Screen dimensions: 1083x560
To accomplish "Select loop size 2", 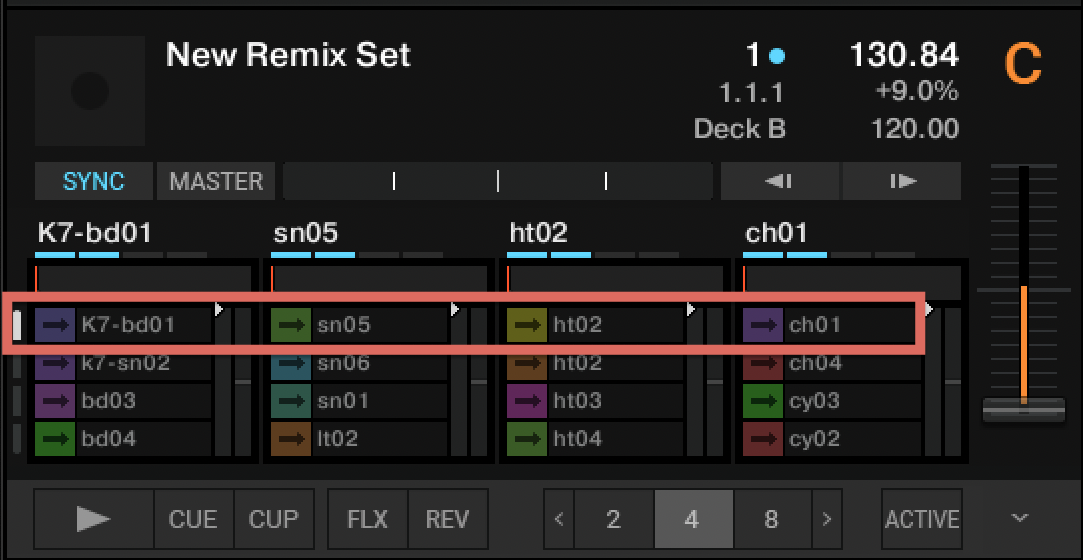I will [613, 519].
